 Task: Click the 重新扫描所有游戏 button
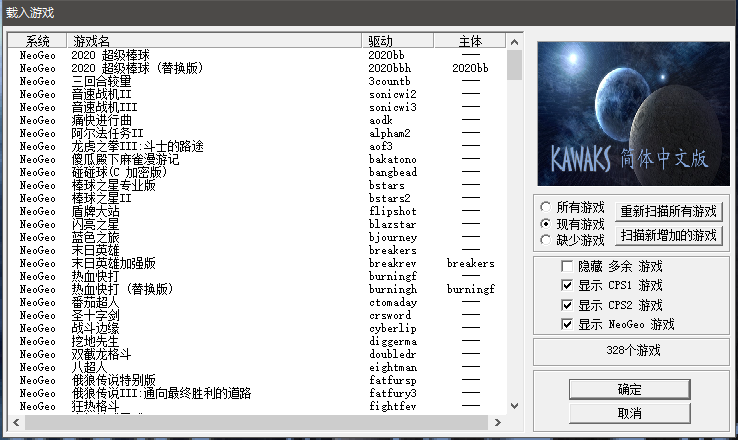click(669, 212)
